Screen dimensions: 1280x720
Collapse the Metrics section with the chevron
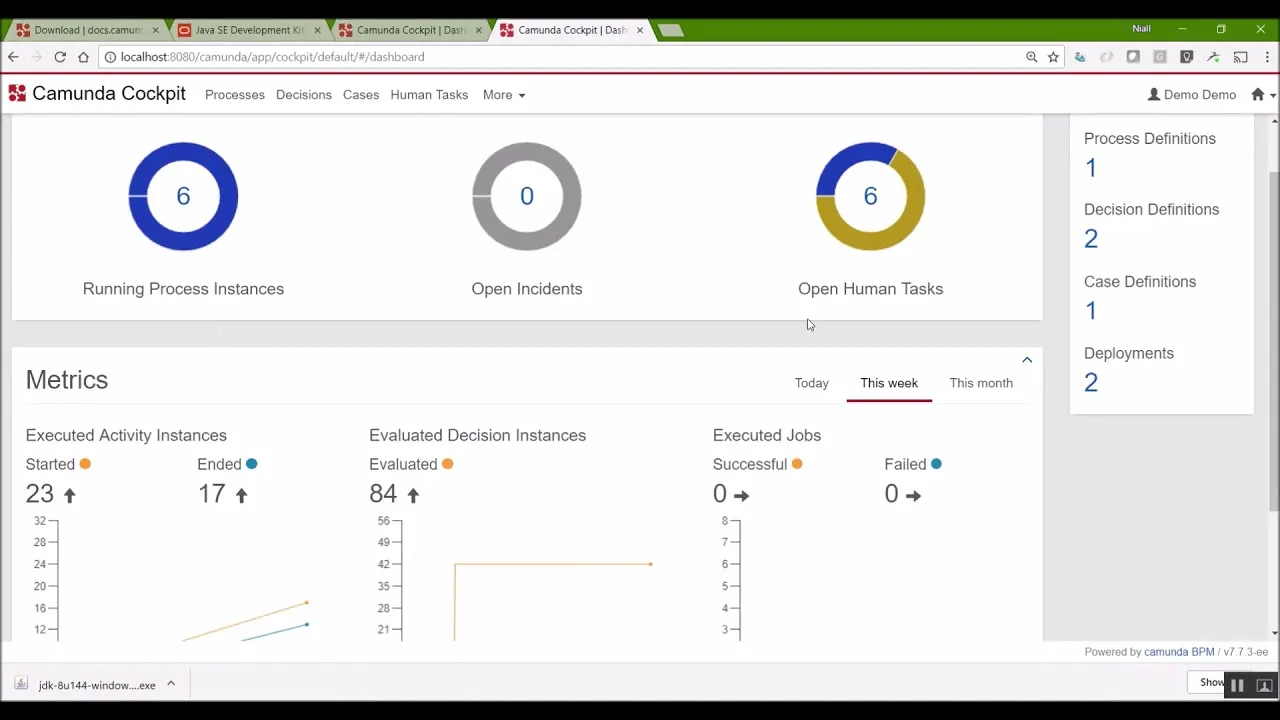(x=1027, y=360)
